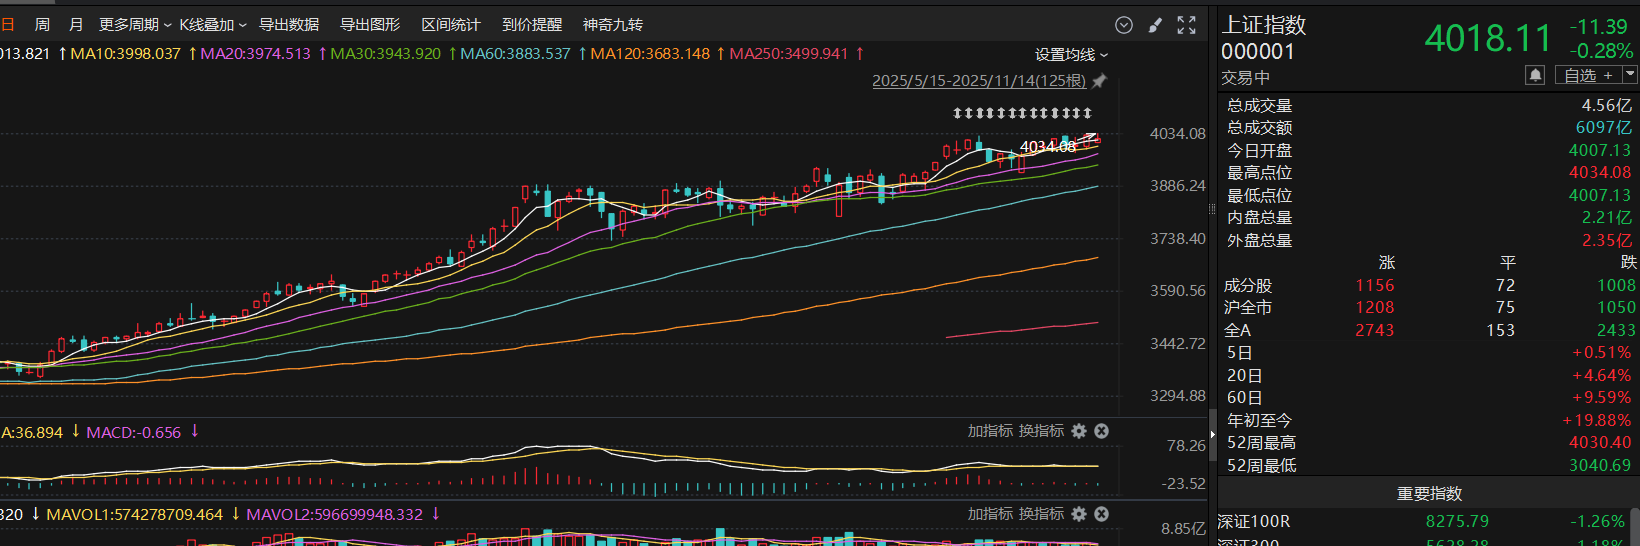The width and height of the screenshot is (1640, 546).
Task: Click MACD:-0.656 indicator value
Action: click(133, 433)
